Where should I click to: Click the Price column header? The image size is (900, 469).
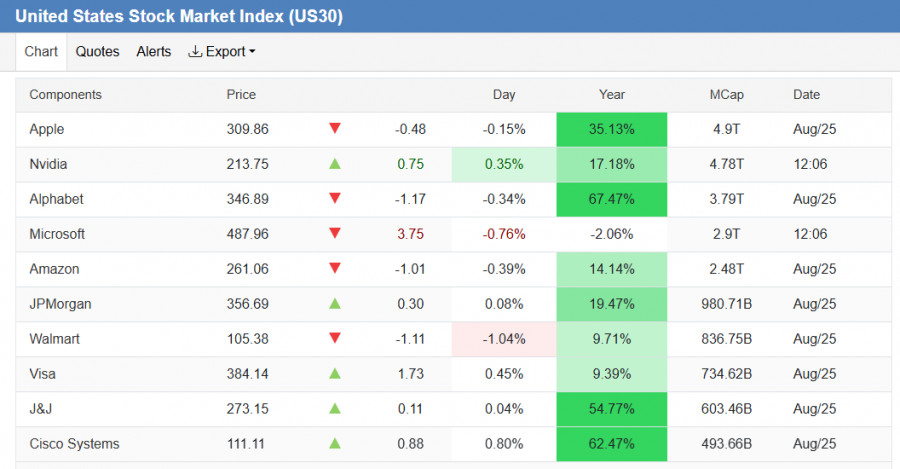241,95
